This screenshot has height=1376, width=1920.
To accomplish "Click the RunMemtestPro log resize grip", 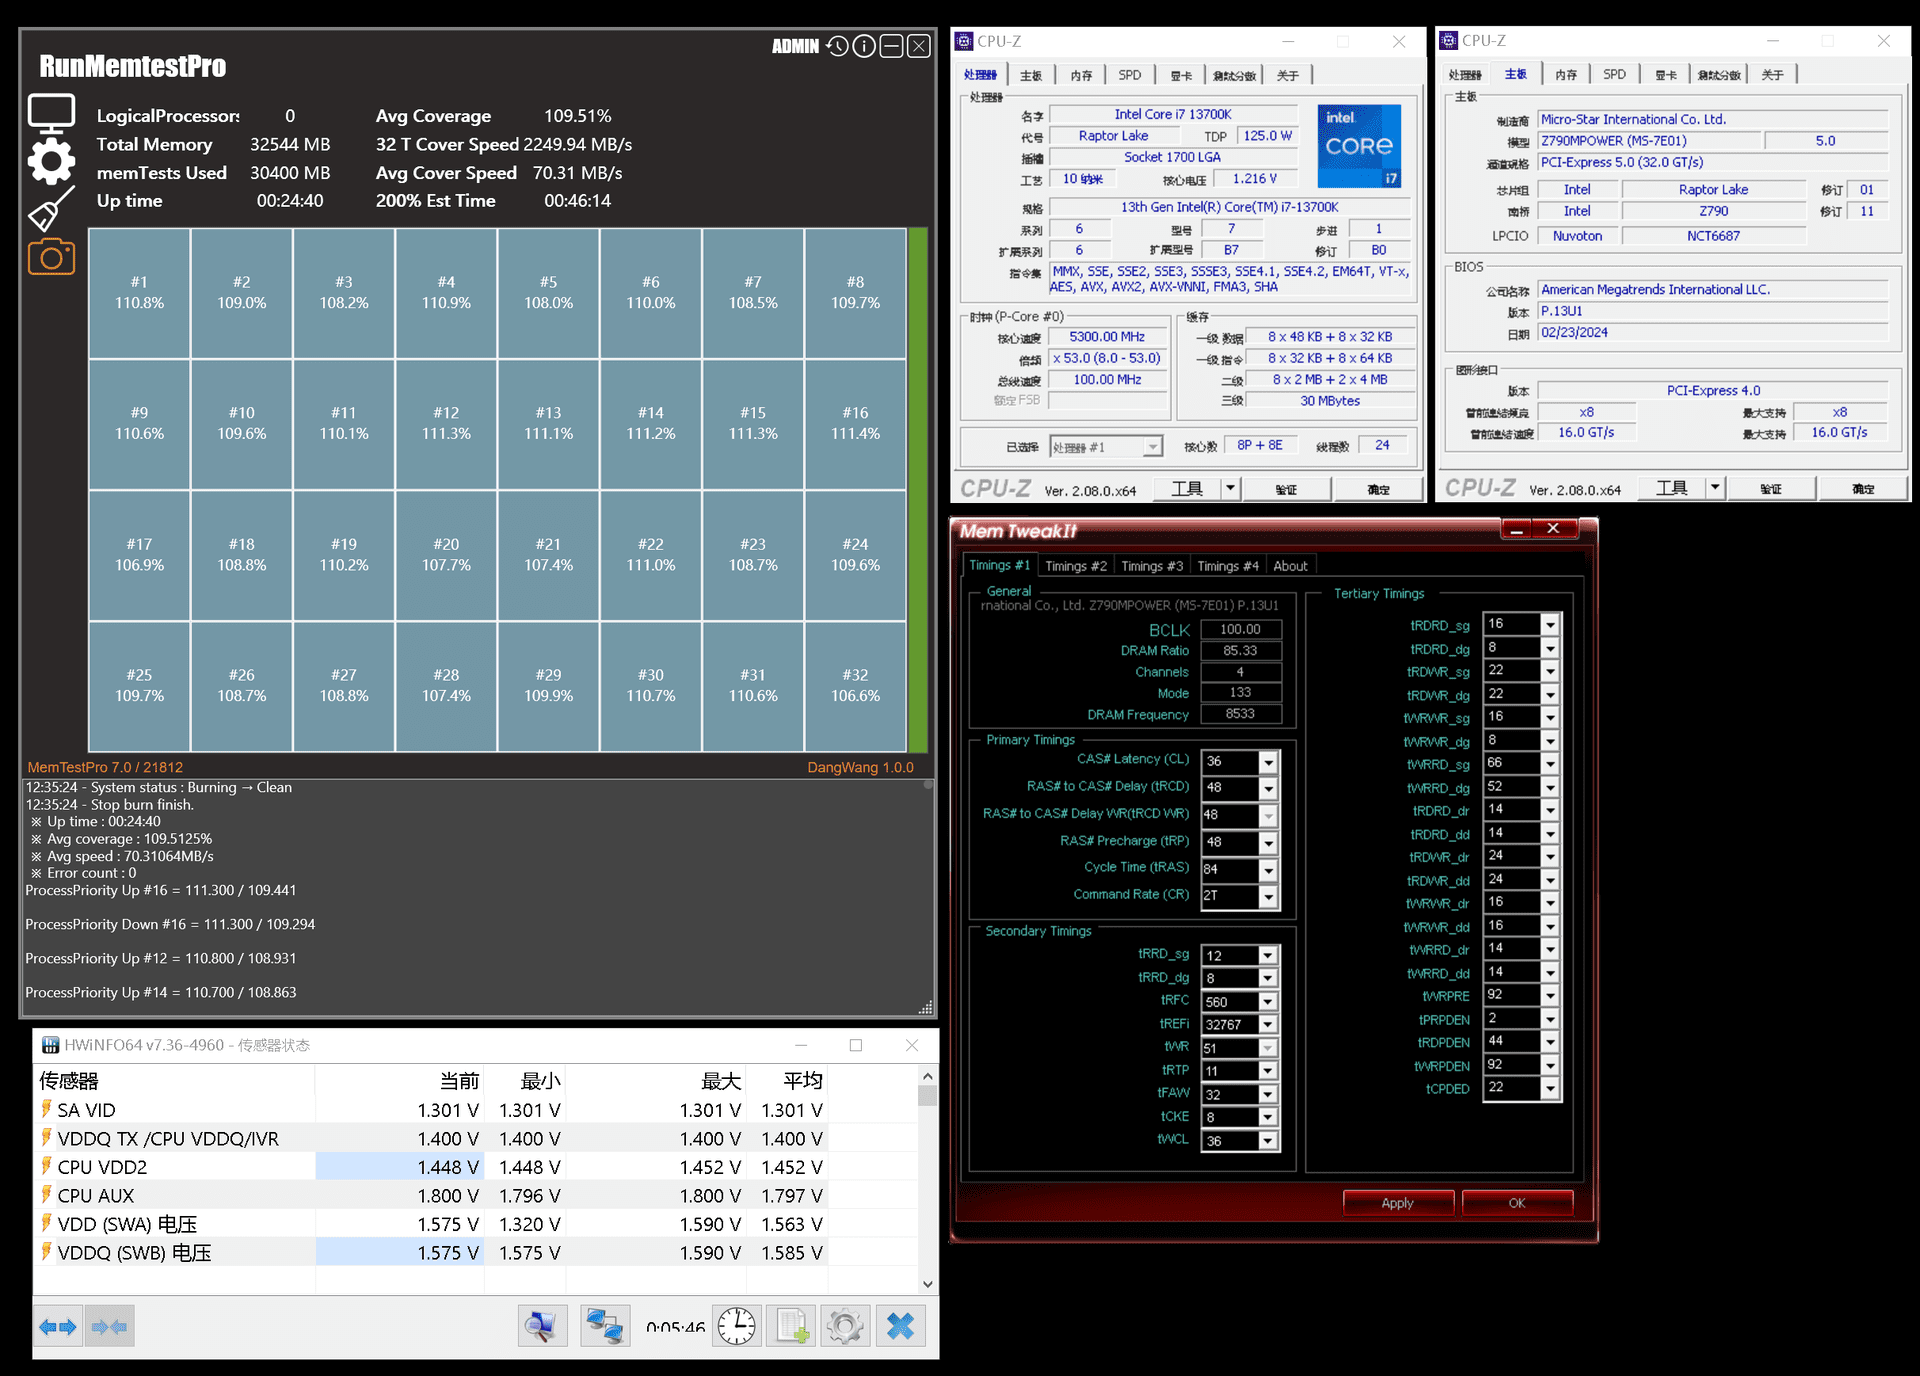I will [x=926, y=1007].
